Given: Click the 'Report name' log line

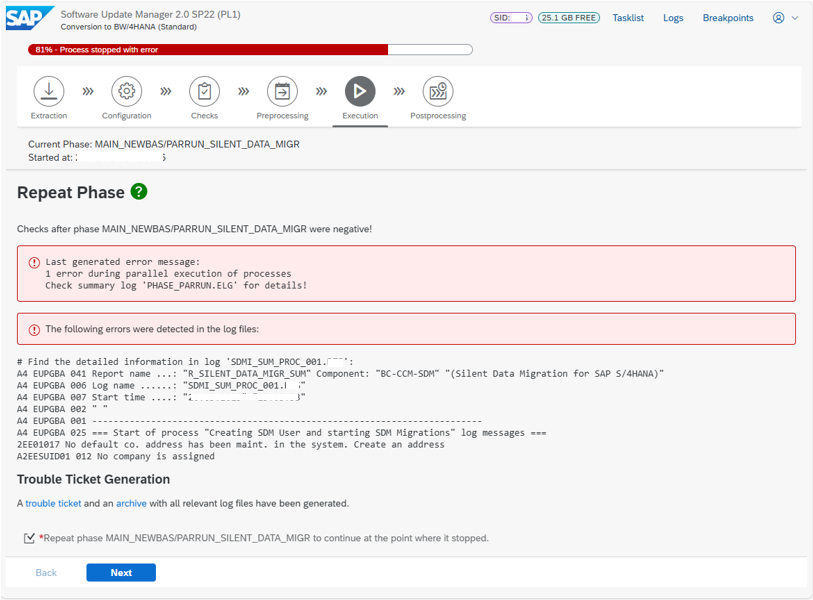Looking at the screenshot, I should tap(340, 373).
